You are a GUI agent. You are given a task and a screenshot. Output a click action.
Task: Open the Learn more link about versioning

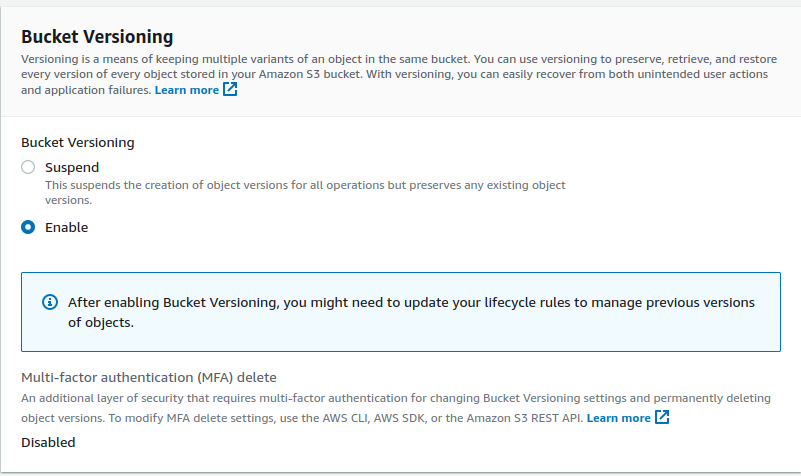click(x=186, y=90)
